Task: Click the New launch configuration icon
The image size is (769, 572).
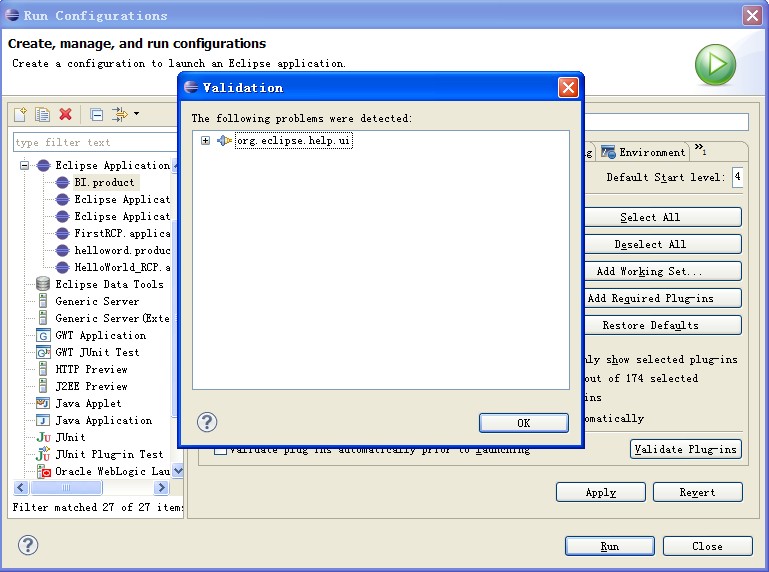Action: coord(20,114)
